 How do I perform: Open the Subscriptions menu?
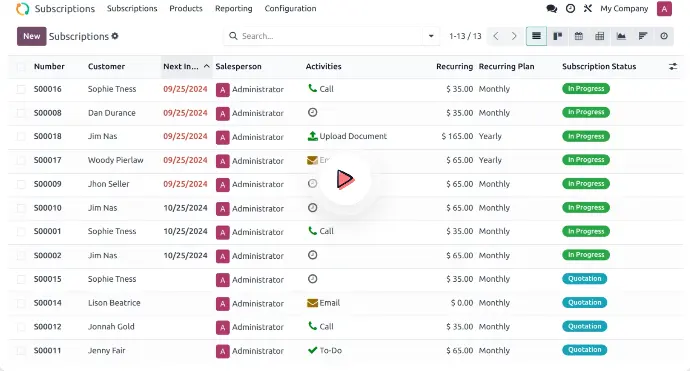pyautogui.click(x=132, y=8)
